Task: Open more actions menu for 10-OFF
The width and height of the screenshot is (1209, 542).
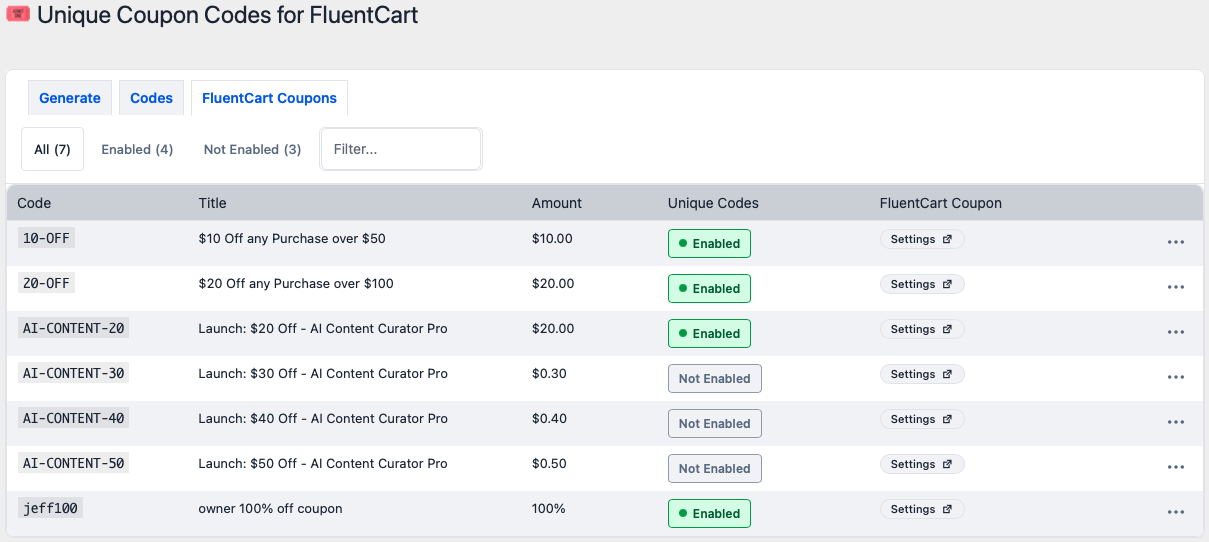Action: 1175,242
